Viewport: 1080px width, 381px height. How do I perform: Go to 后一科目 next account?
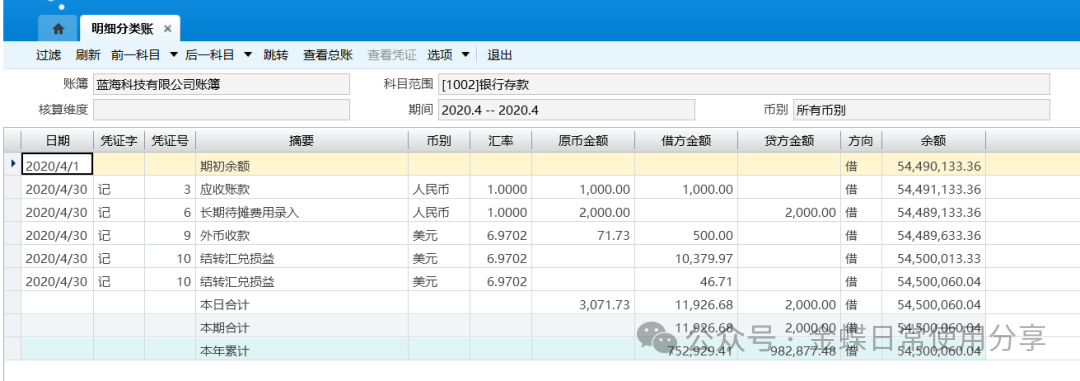[x=209, y=55]
